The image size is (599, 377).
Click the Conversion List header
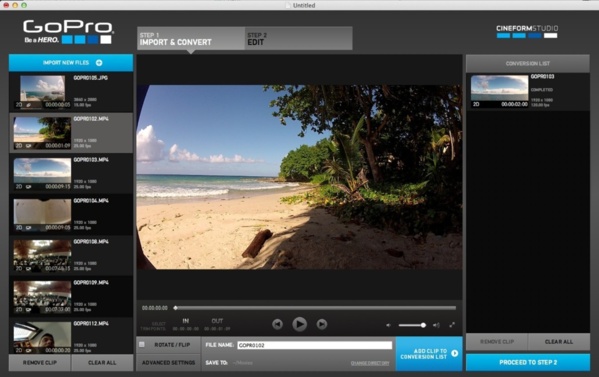coord(528,63)
